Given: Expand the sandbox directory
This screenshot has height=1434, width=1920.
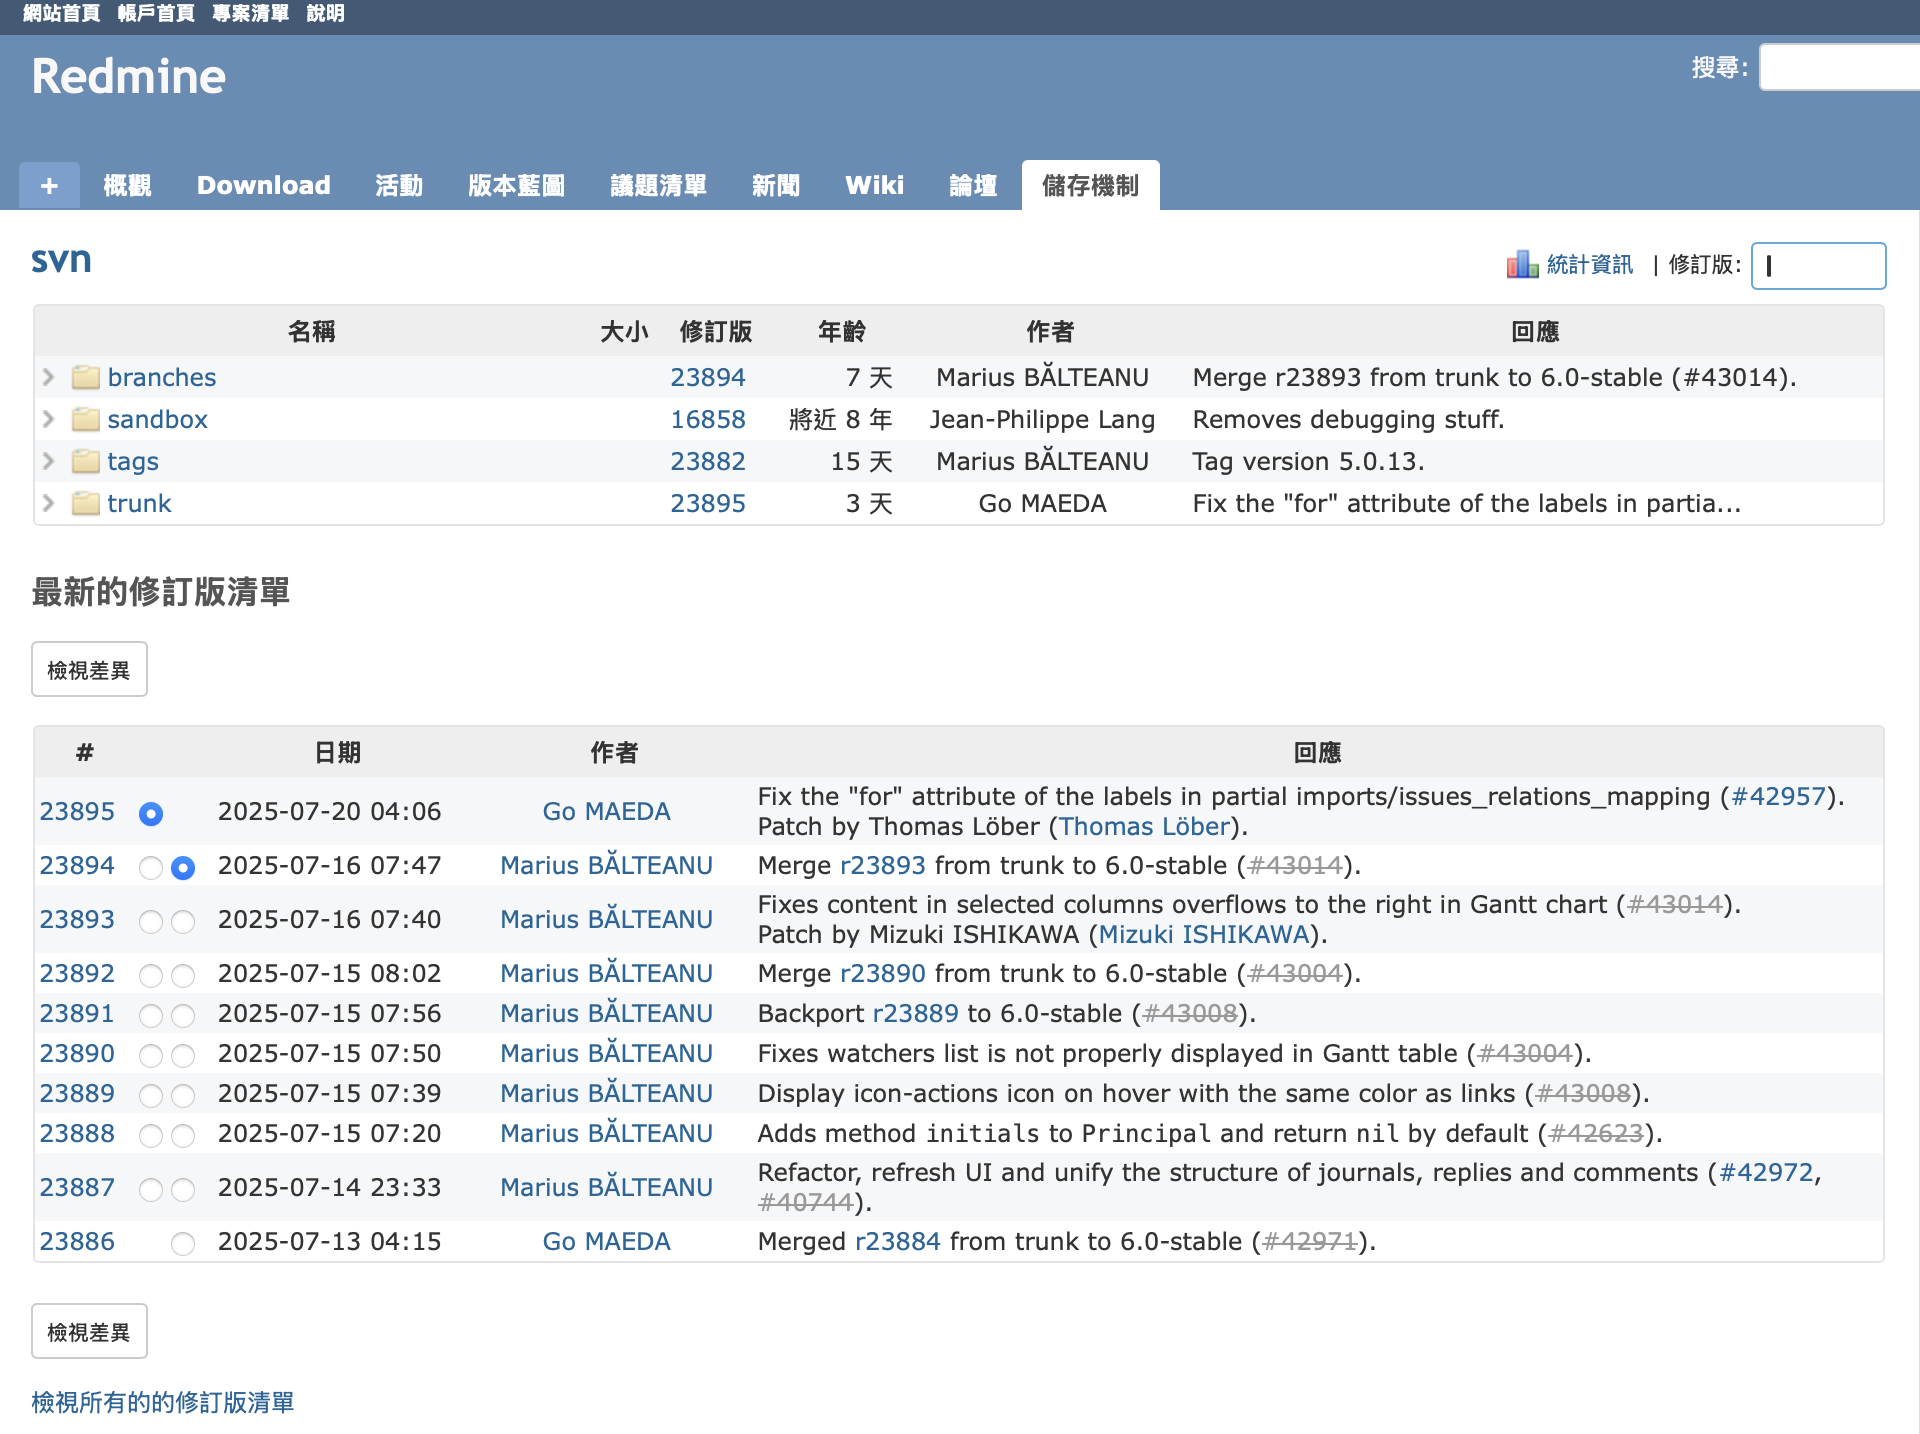Looking at the screenshot, I should [x=48, y=419].
